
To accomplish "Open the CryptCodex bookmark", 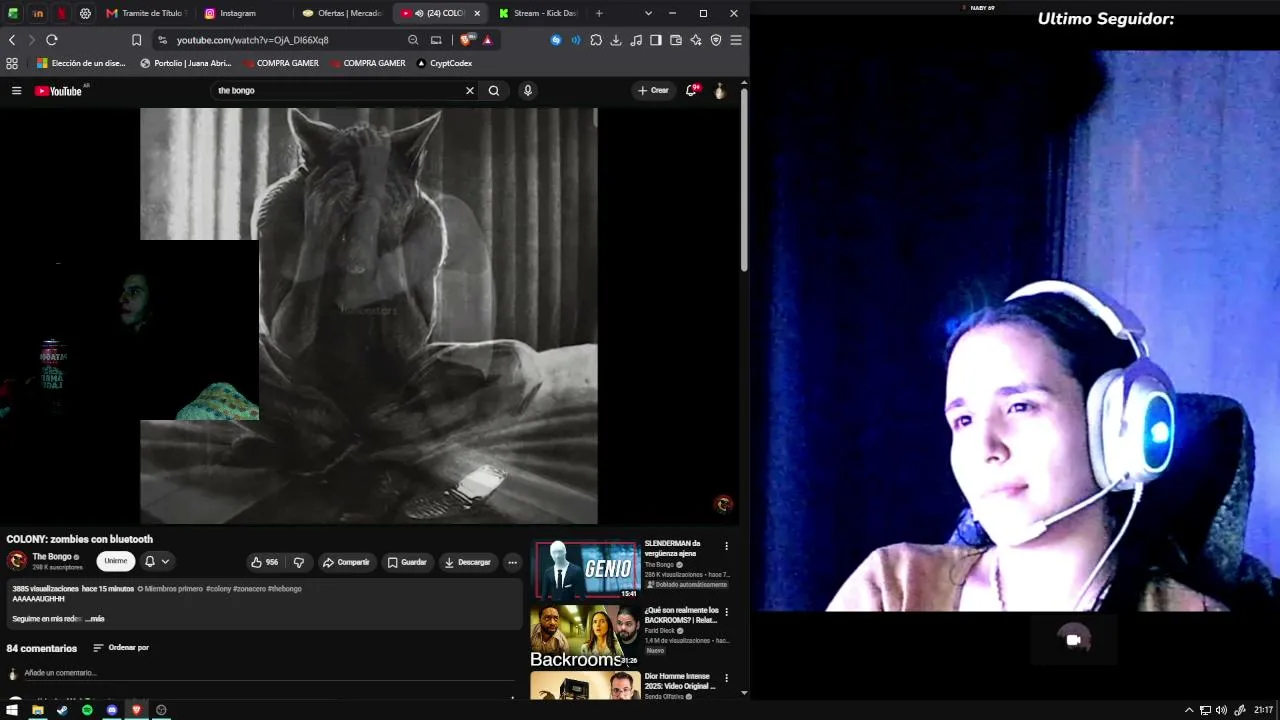I will [x=444, y=63].
